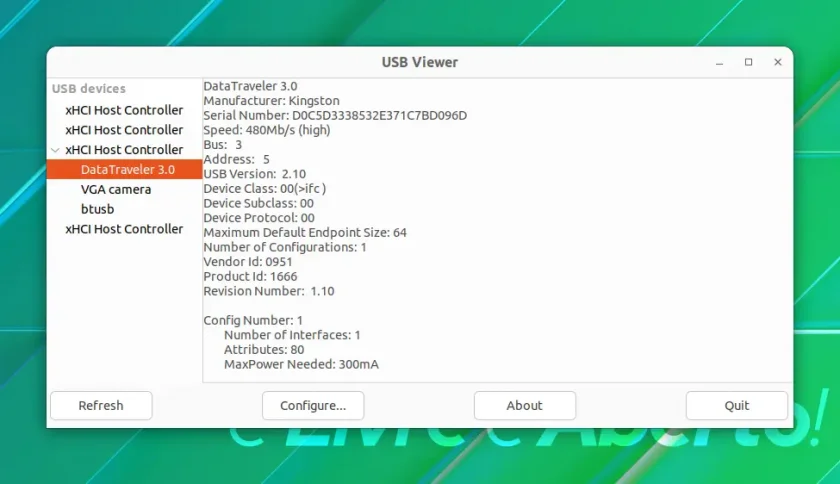Quit the USB Viewer
The height and width of the screenshot is (484, 840).
pyautogui.click(x=737, y=405)
